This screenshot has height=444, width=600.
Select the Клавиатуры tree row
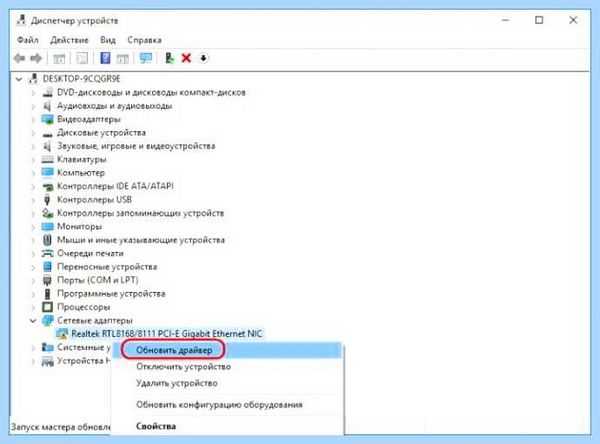tap(82, 159)
